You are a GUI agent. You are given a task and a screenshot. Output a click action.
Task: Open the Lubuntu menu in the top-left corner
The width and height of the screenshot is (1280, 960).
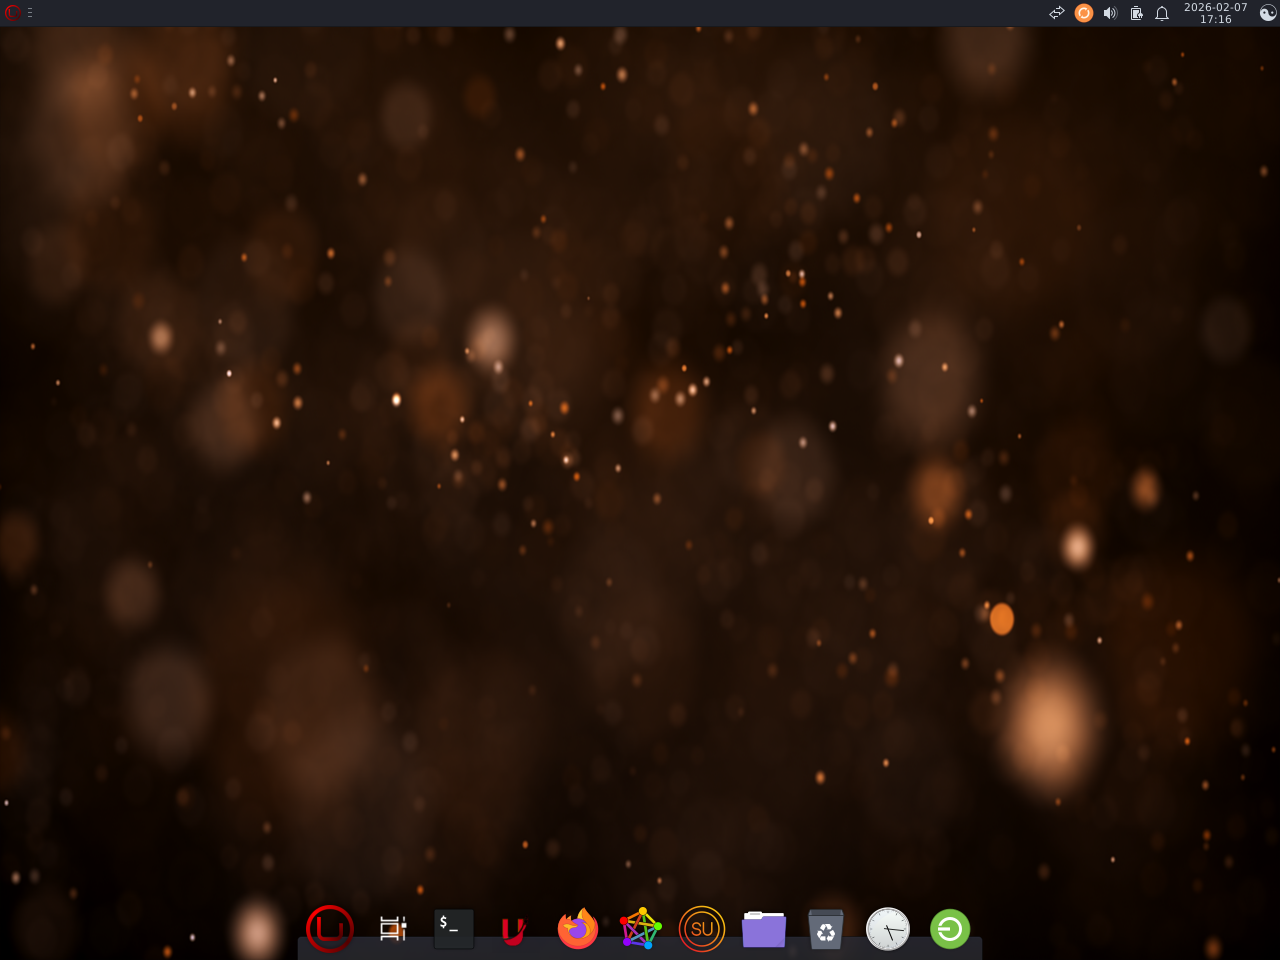point(12,13)
